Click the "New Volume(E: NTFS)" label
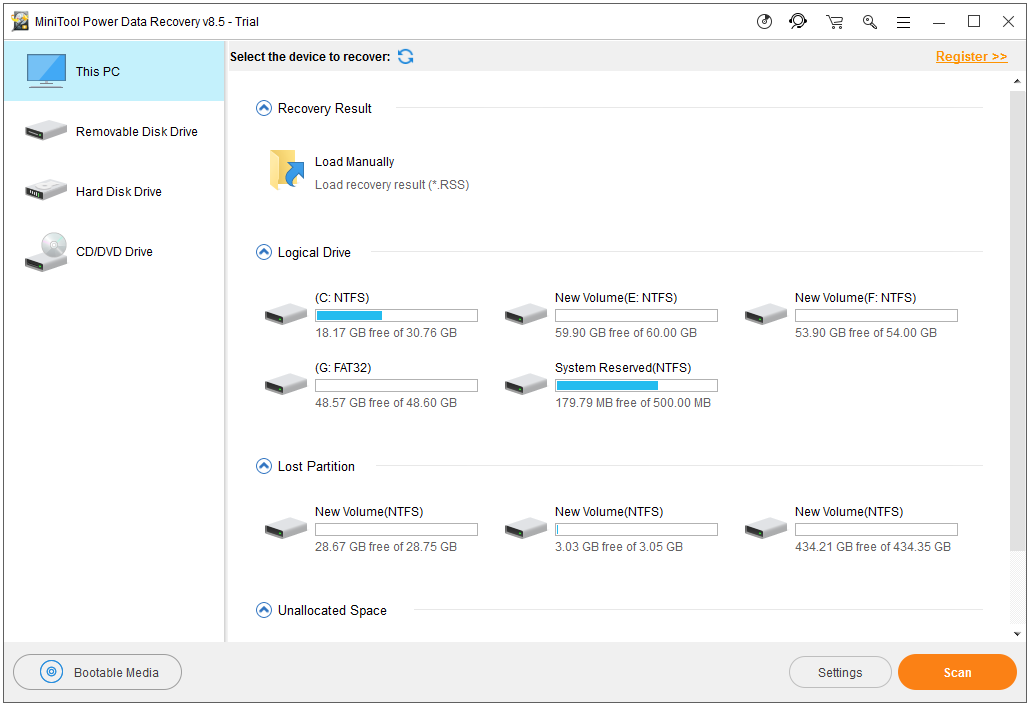The width and height of the screenshot is (1030, 707). 616,298
